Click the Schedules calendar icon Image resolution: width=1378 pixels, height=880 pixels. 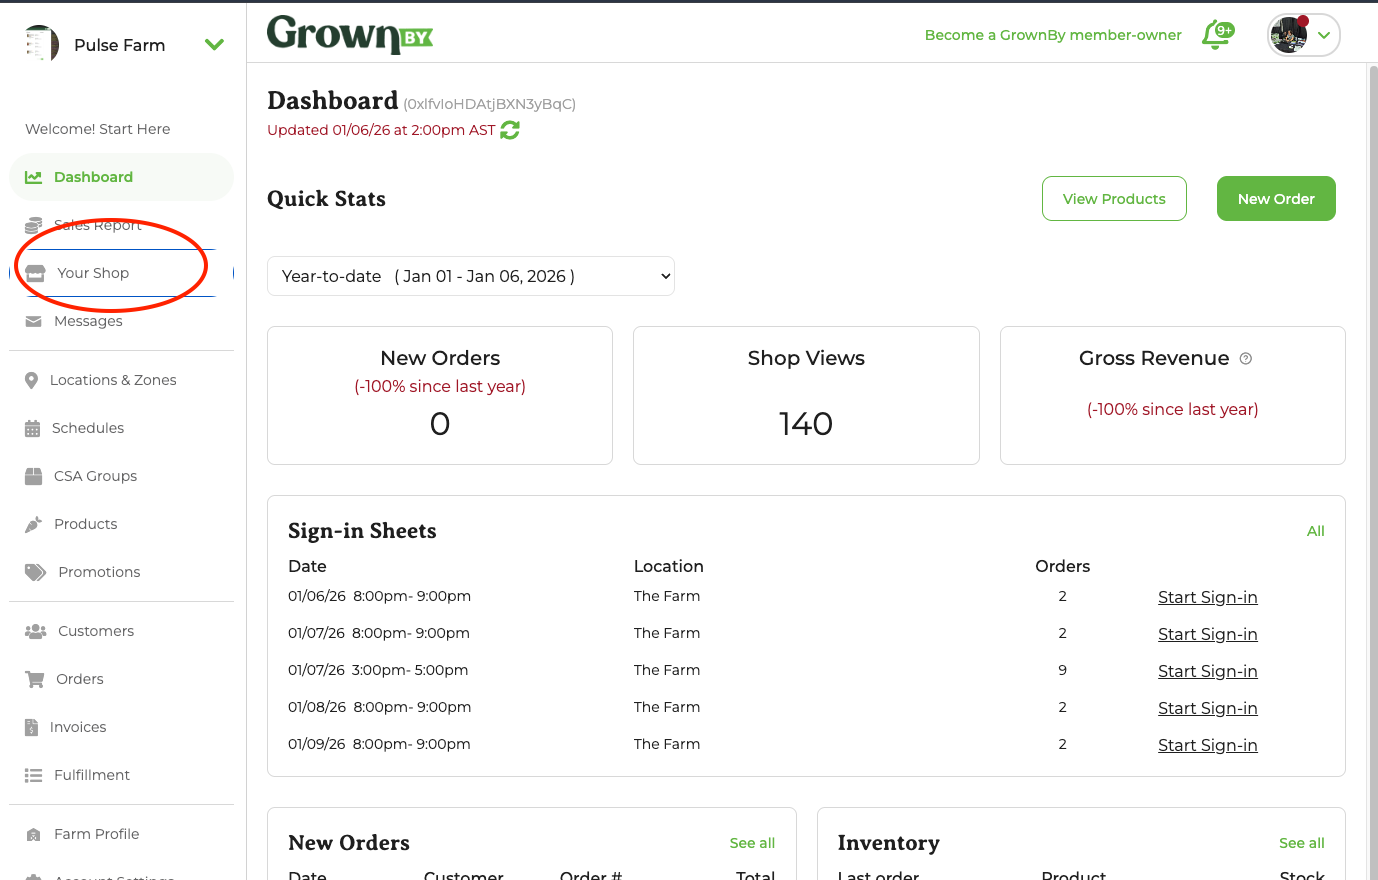coord(33,428)
